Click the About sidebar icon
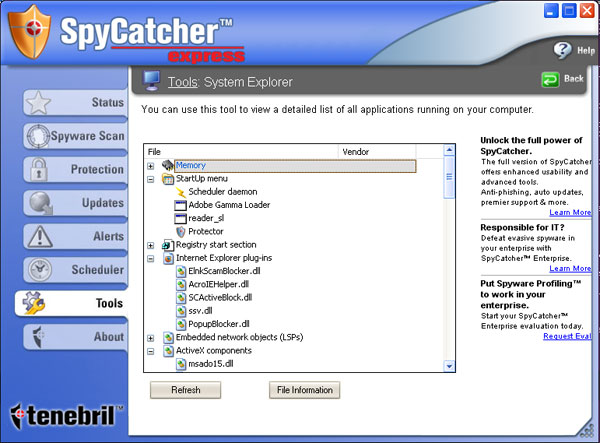 pyautogui.click(x=38, y=337)
